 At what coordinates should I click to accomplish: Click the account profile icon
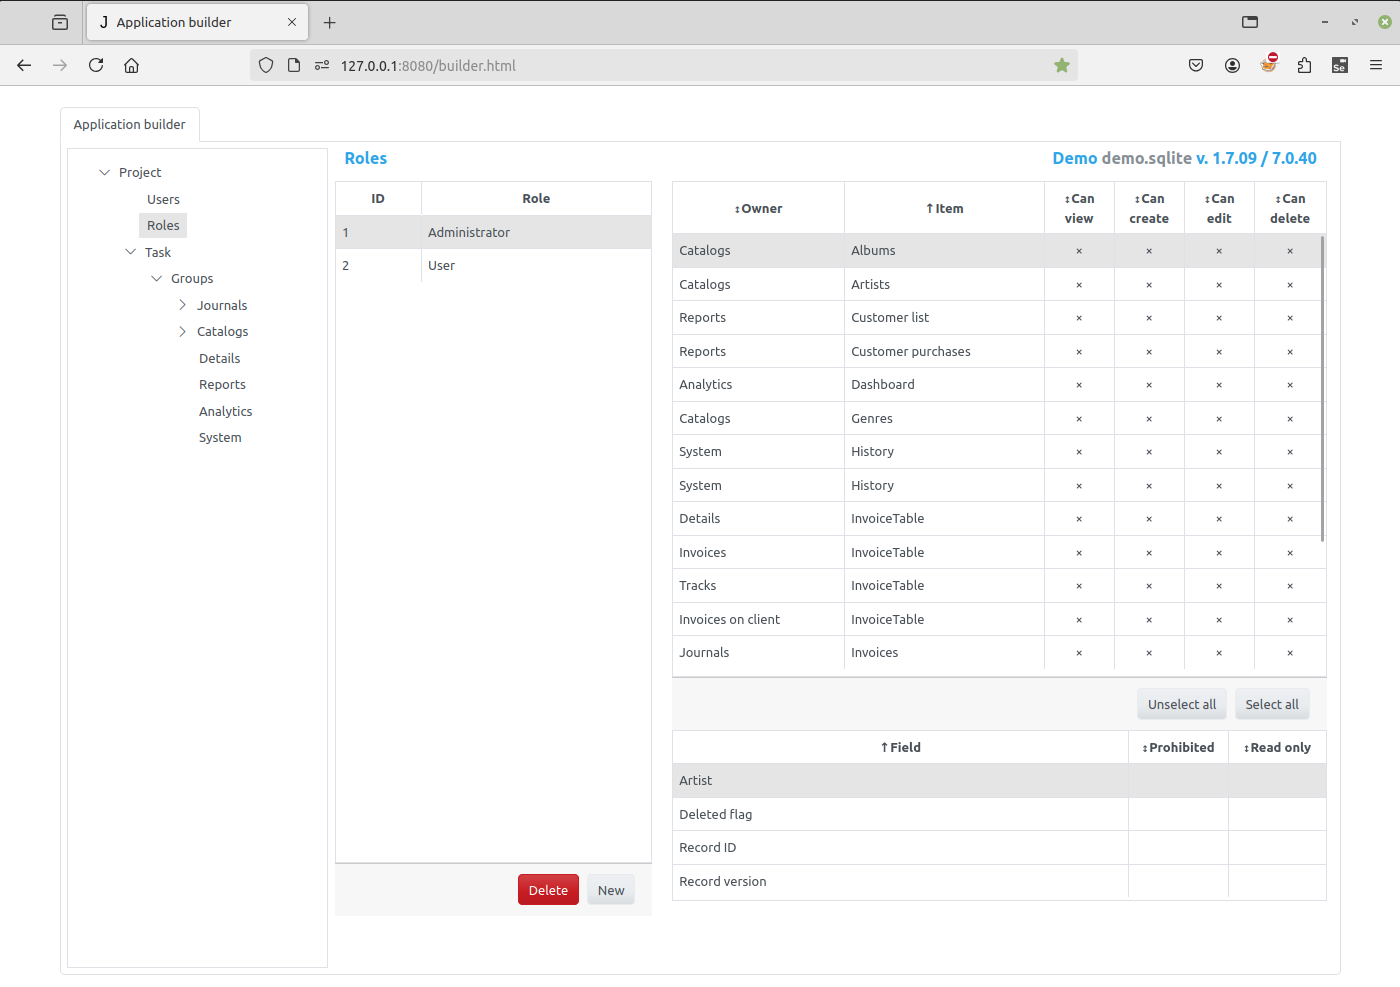(1232, 65)
